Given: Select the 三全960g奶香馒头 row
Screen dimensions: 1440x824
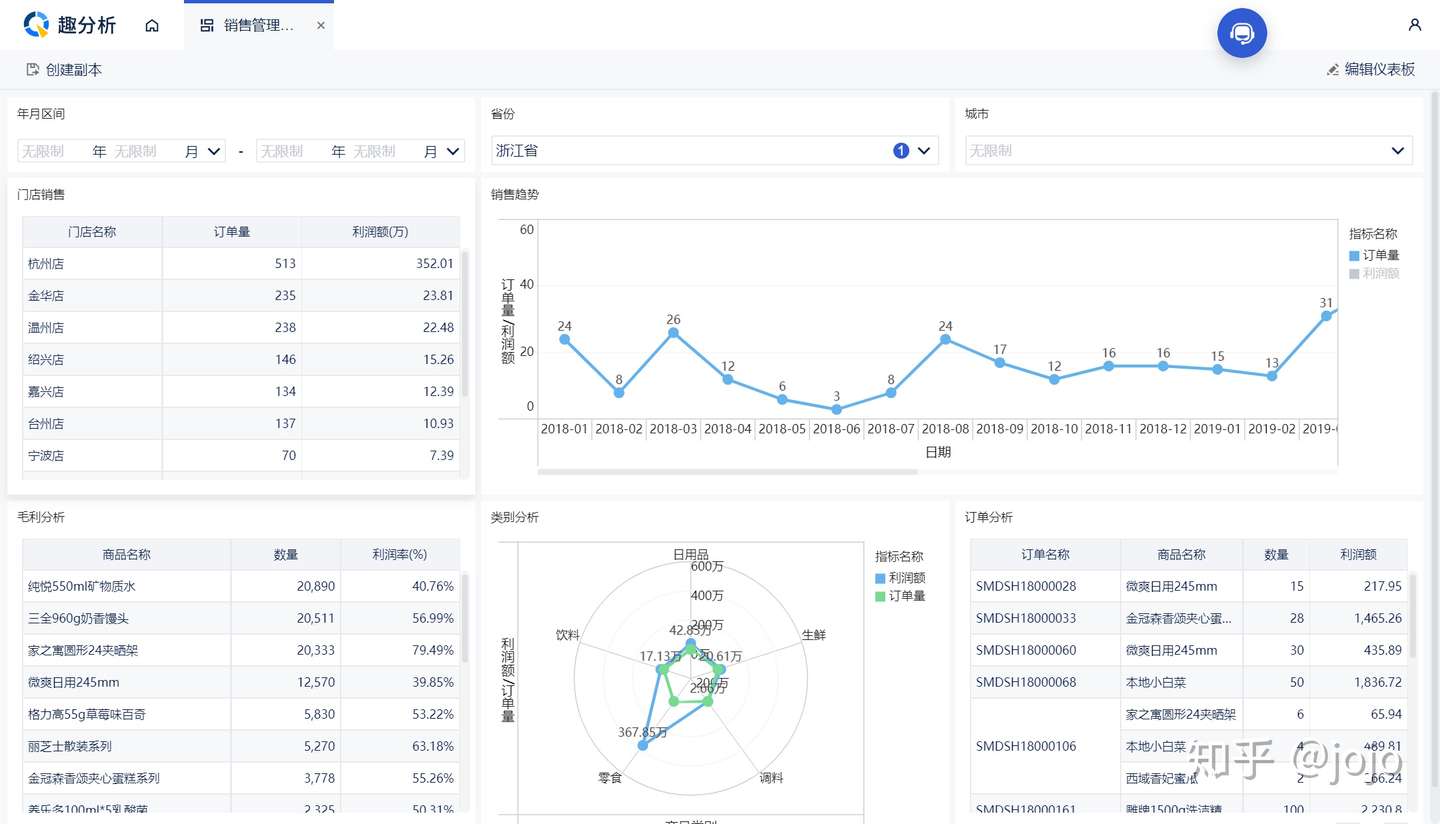Looking at the screenshot, I should 241,618.
